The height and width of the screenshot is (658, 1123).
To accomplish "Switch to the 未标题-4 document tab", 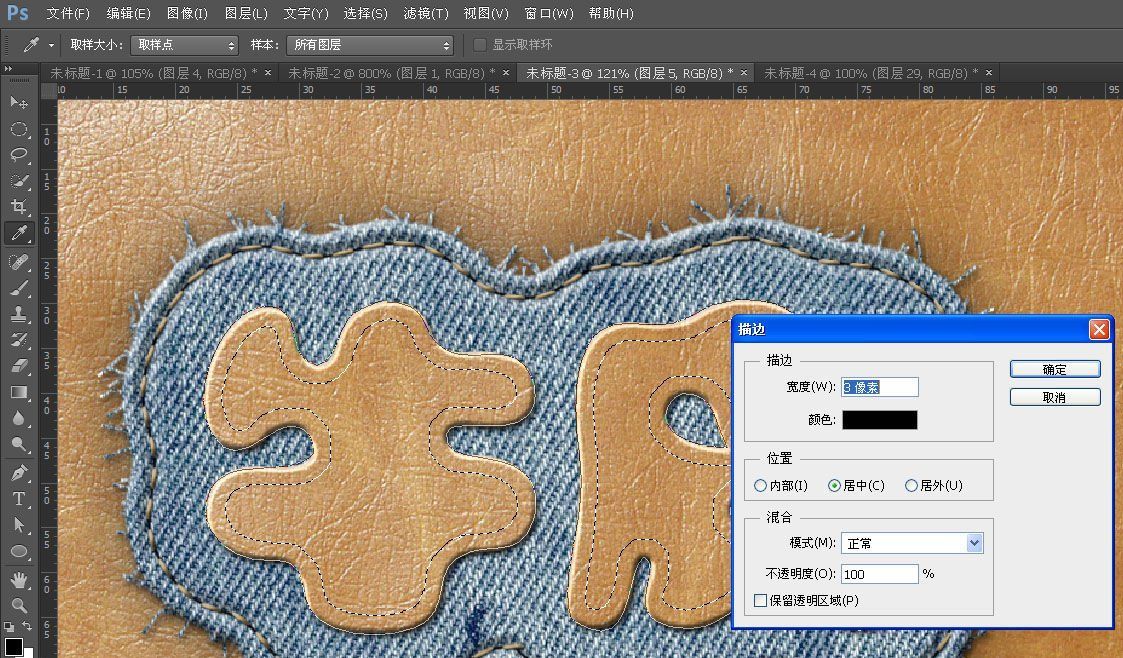I will 870,73.
